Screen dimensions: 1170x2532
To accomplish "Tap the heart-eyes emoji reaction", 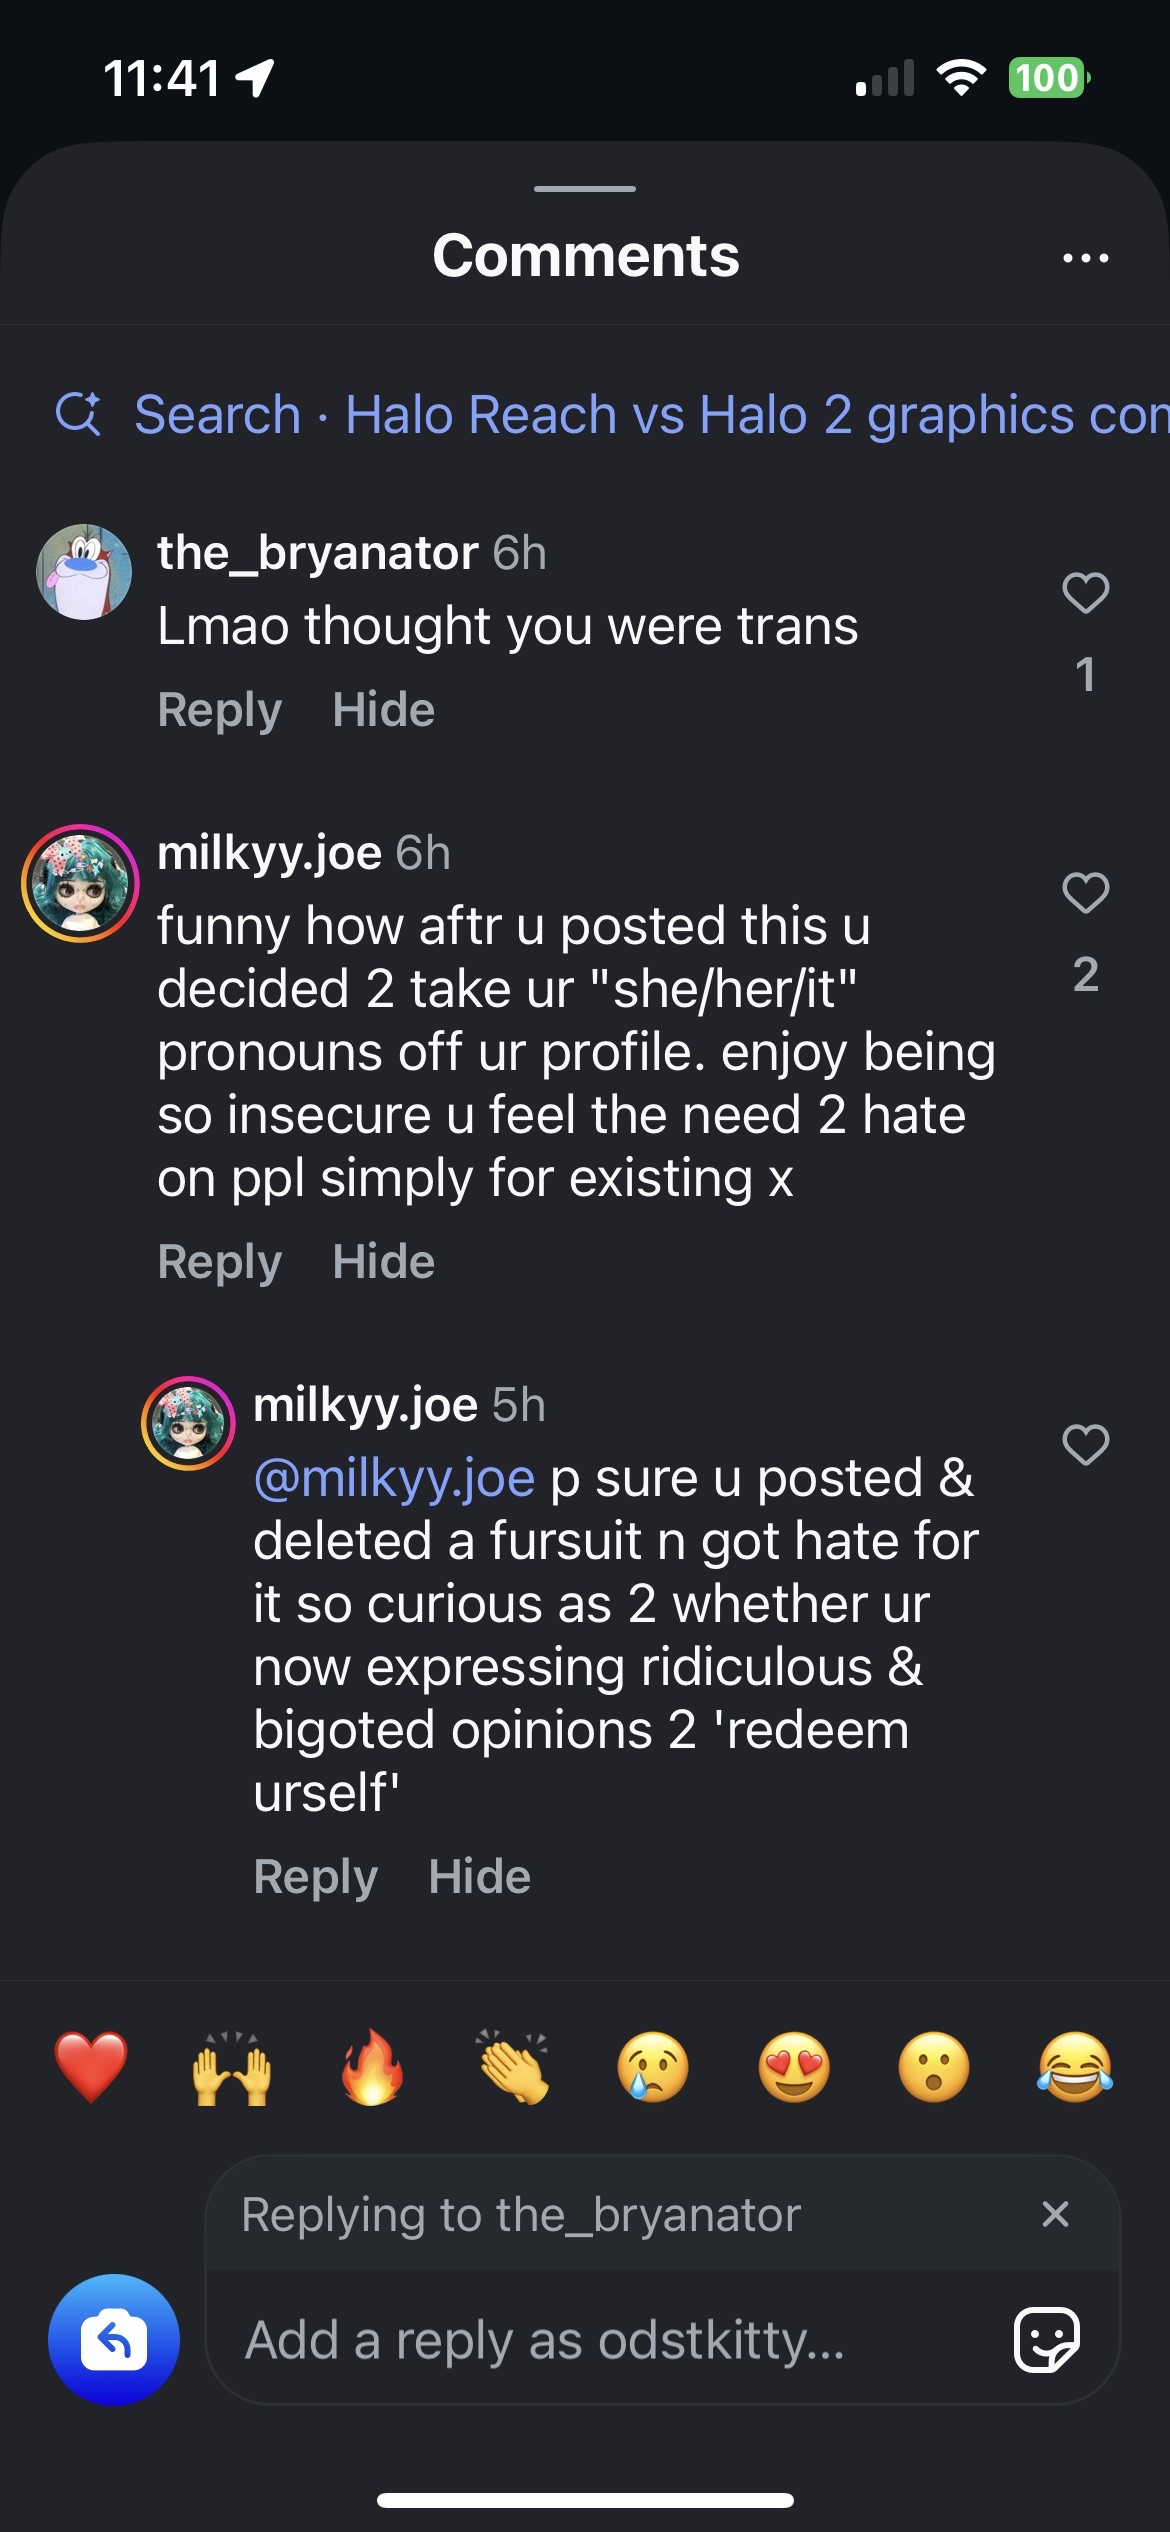I will [794, 2067].
